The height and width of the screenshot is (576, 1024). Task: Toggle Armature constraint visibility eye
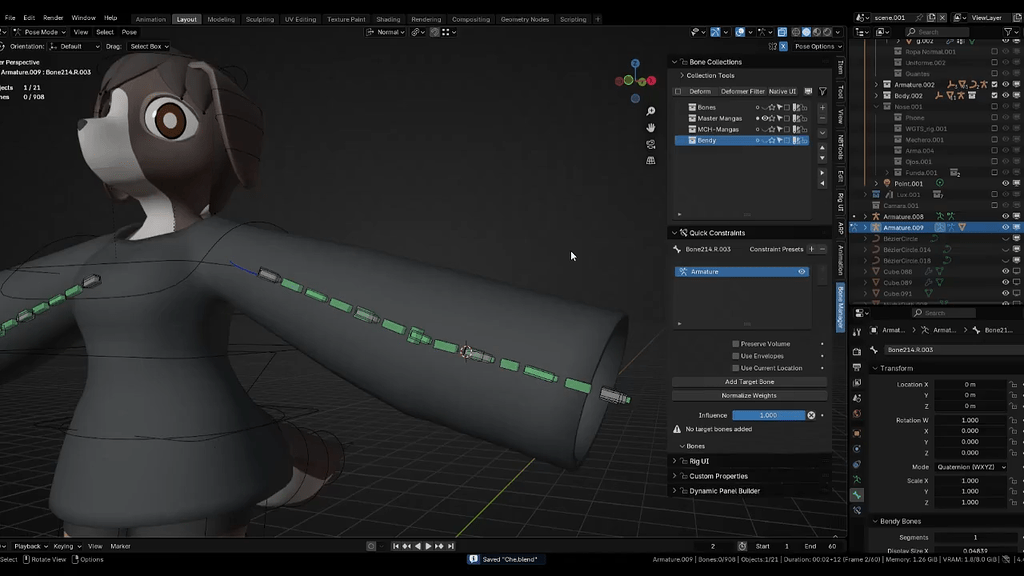click(x=801, y=272)
